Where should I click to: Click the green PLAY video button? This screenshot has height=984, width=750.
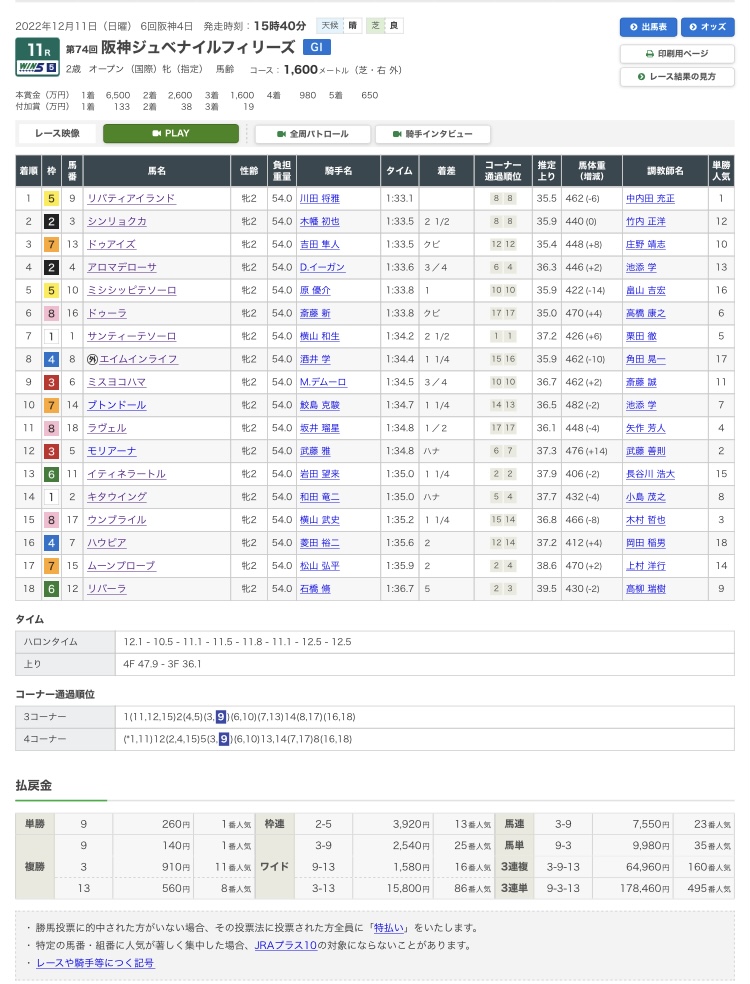(x=171, y=134)
